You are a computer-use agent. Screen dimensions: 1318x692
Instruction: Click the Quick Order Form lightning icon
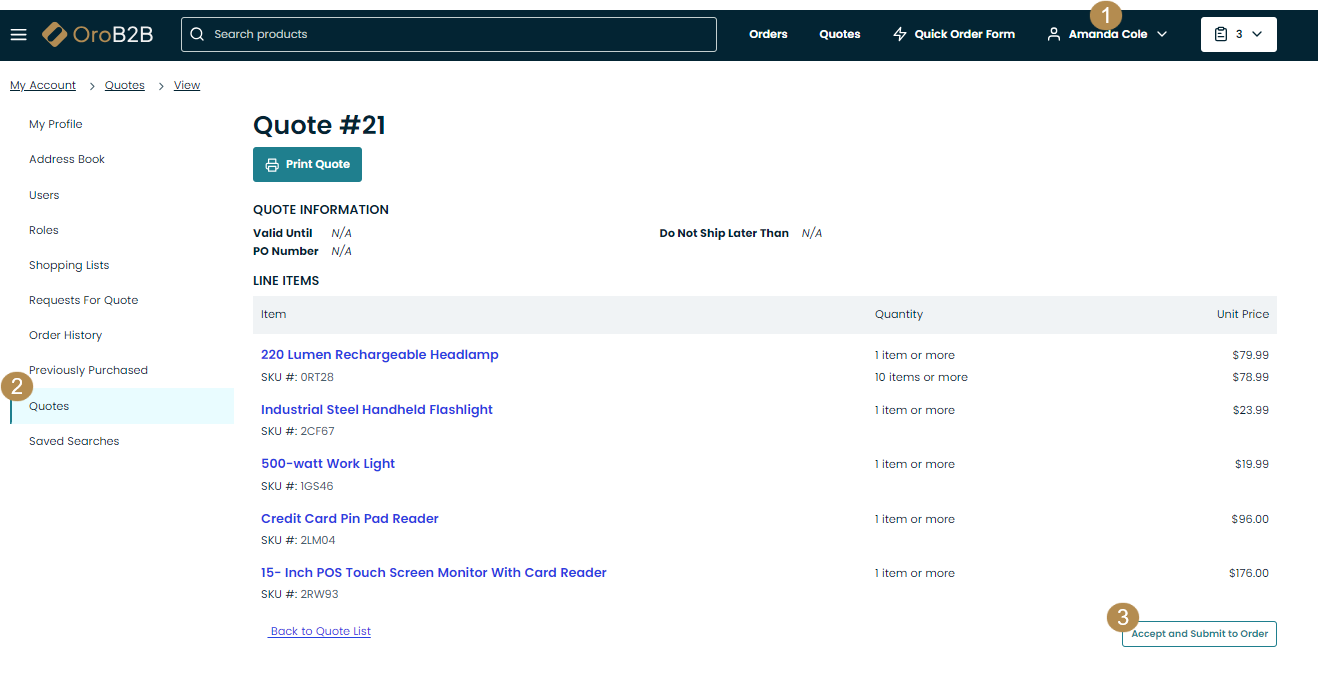click(900, 34)
